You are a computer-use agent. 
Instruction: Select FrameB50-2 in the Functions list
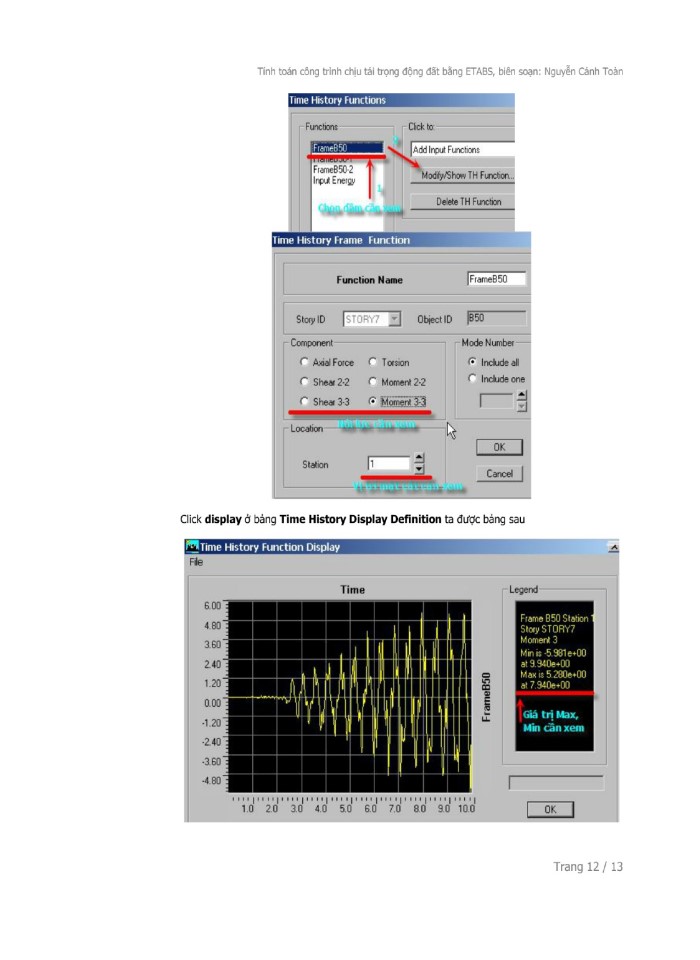click(x=333, y=170)
